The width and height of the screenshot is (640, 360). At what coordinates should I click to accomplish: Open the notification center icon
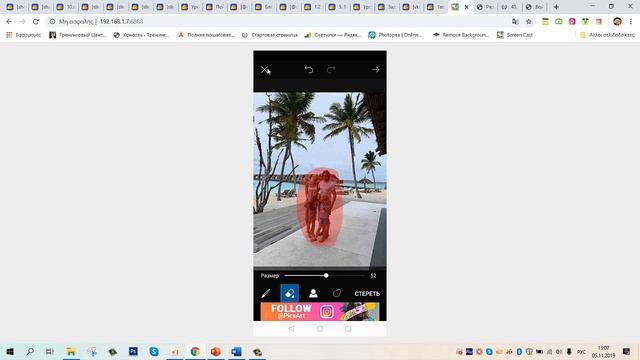(627, 351)
